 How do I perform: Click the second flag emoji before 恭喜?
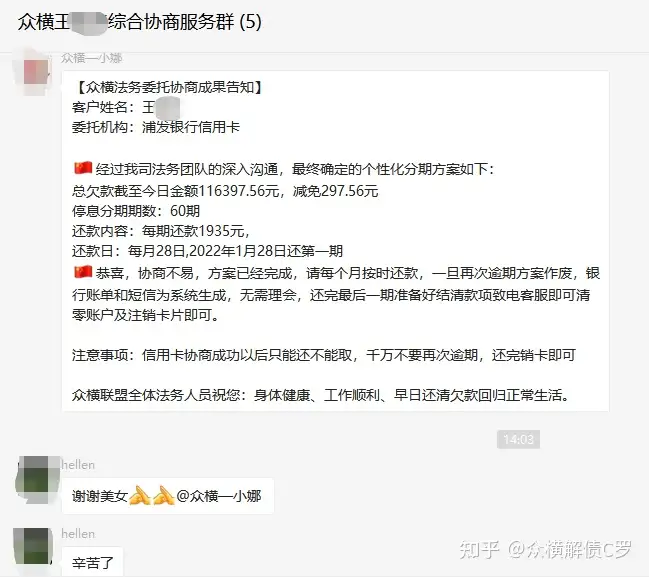click(x=83, y=272)
